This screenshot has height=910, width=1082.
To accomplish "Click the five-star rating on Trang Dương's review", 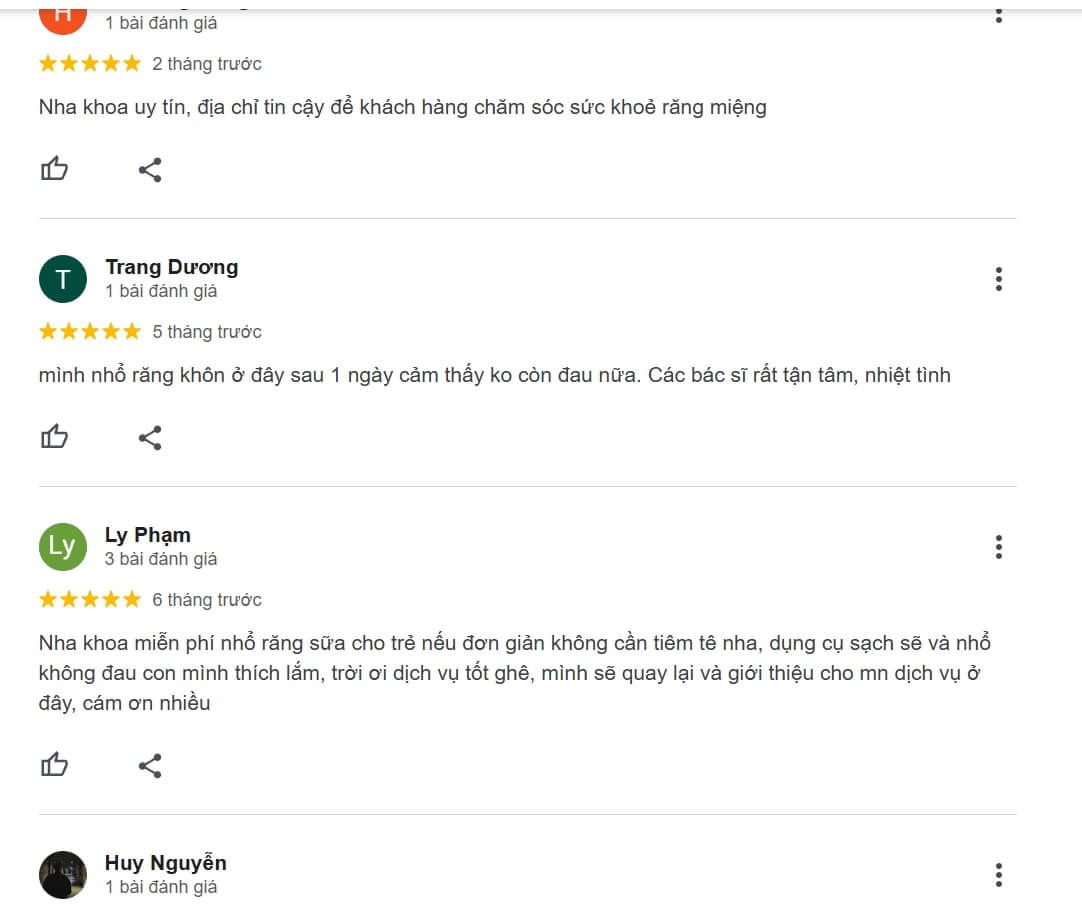I will 90,331.
